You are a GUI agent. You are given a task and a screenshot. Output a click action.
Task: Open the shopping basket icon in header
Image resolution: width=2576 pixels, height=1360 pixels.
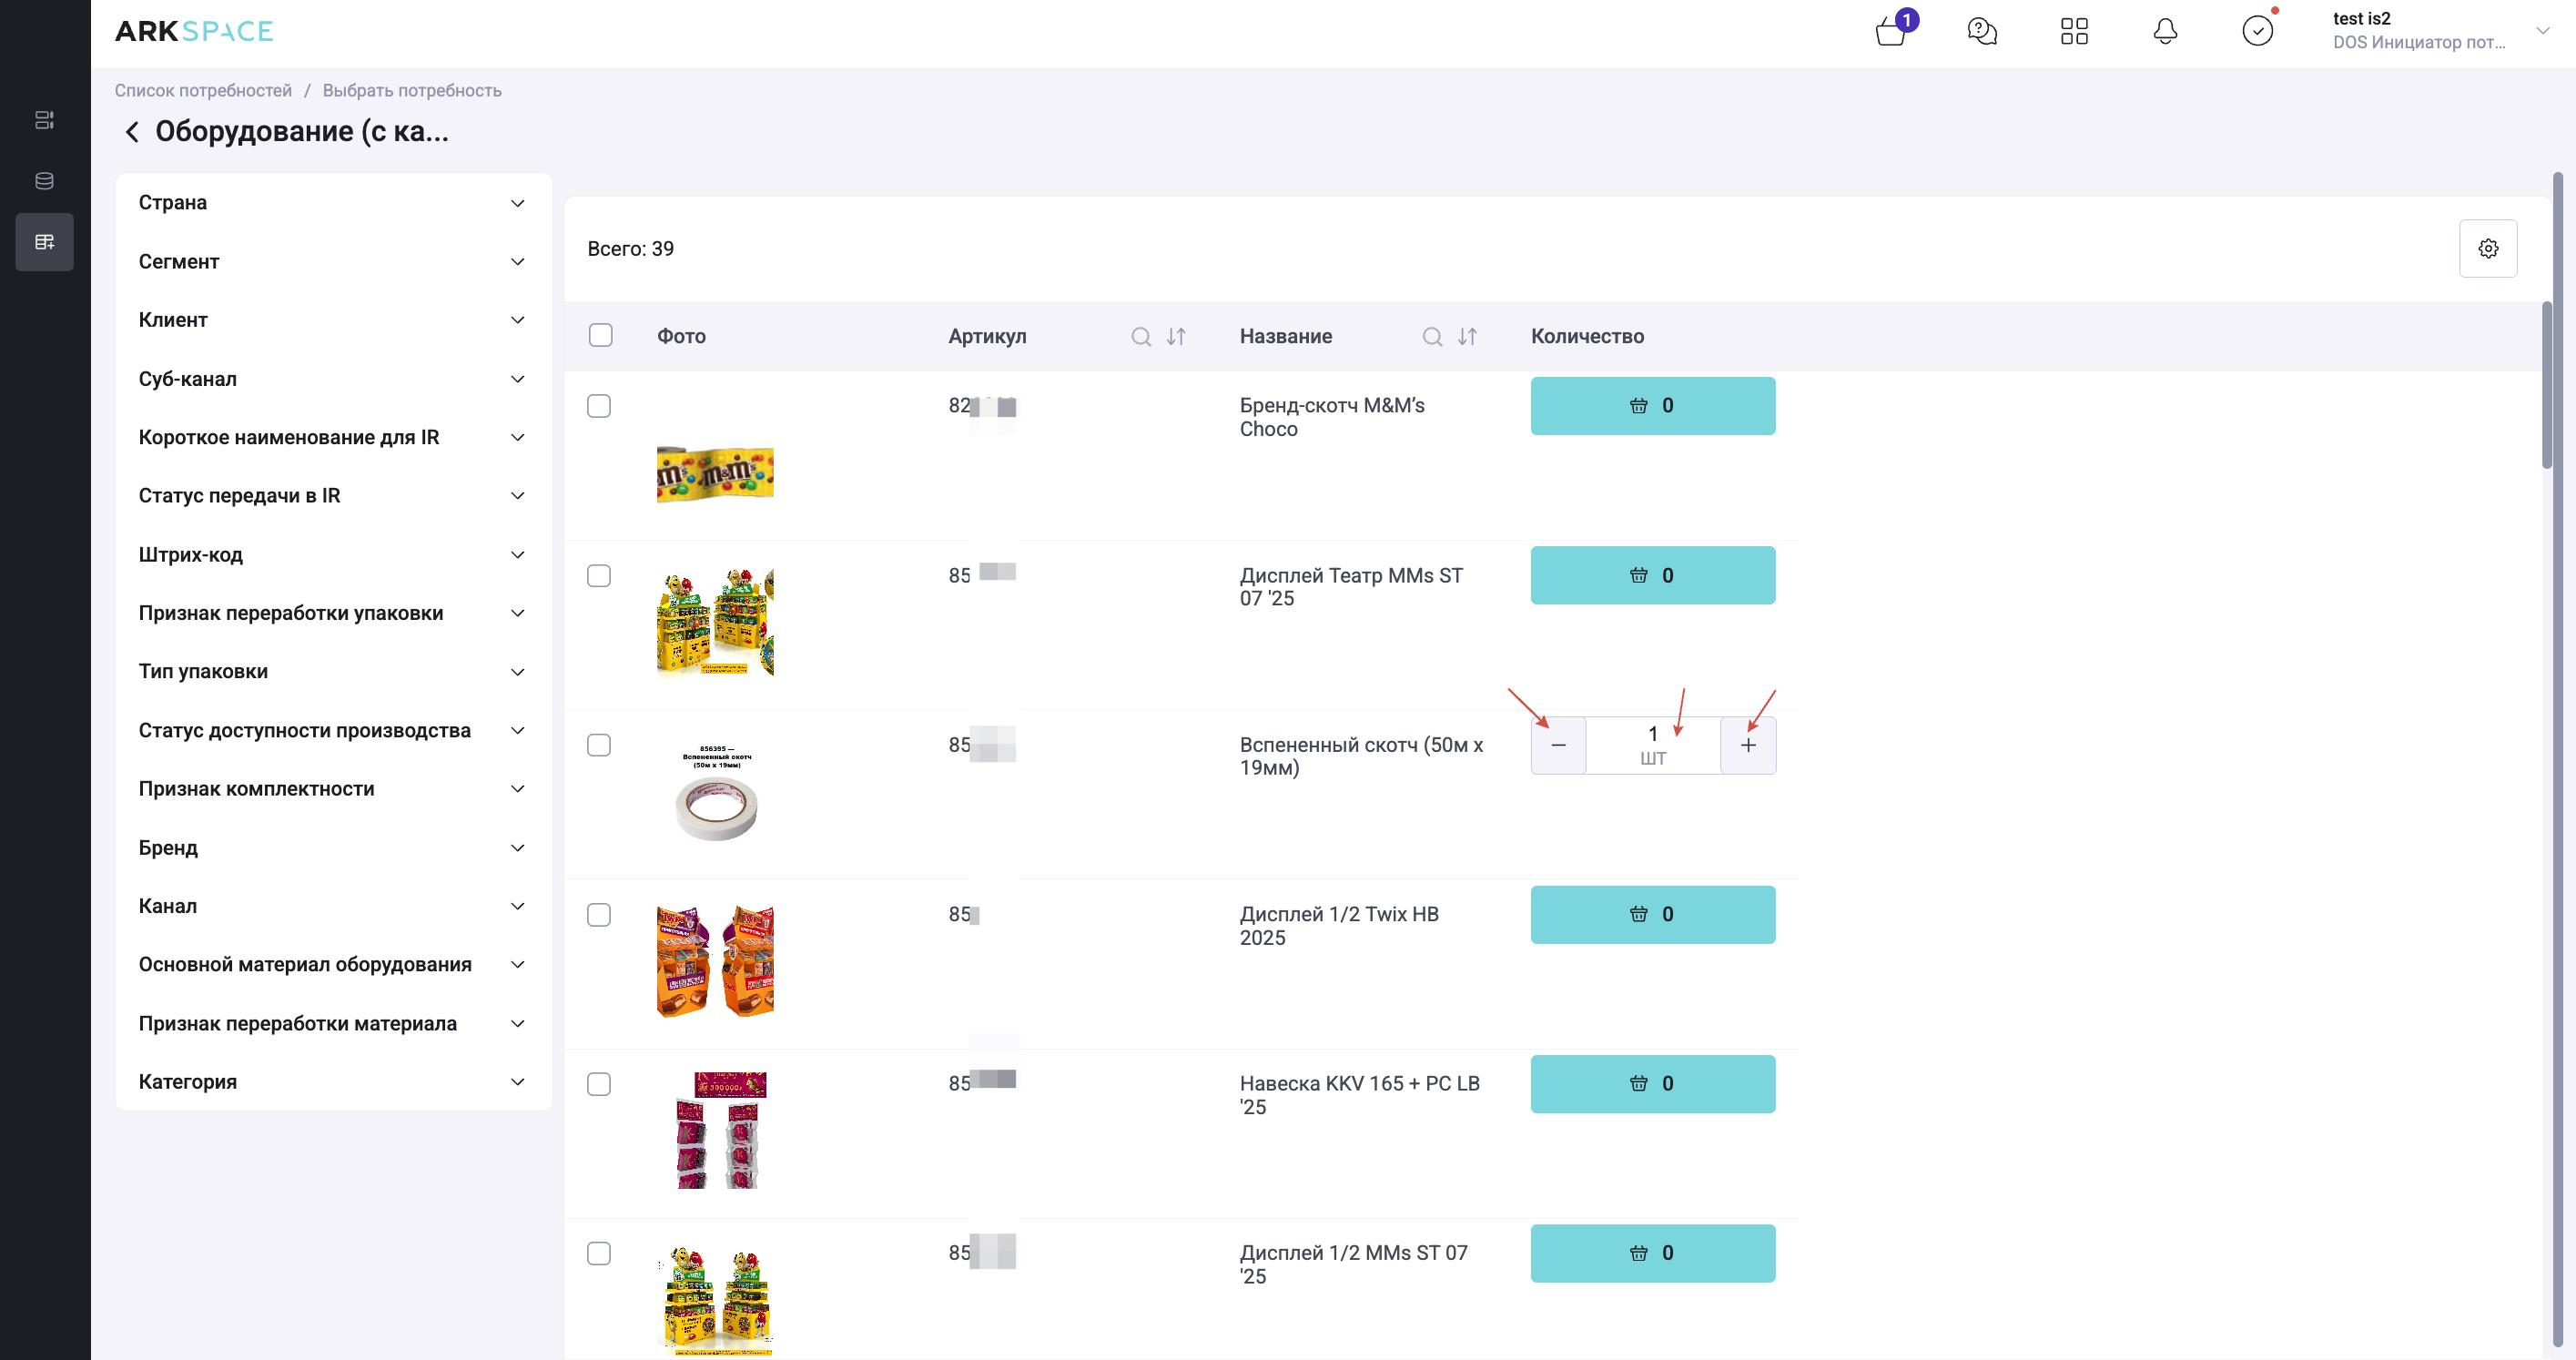coord(1890,31)
